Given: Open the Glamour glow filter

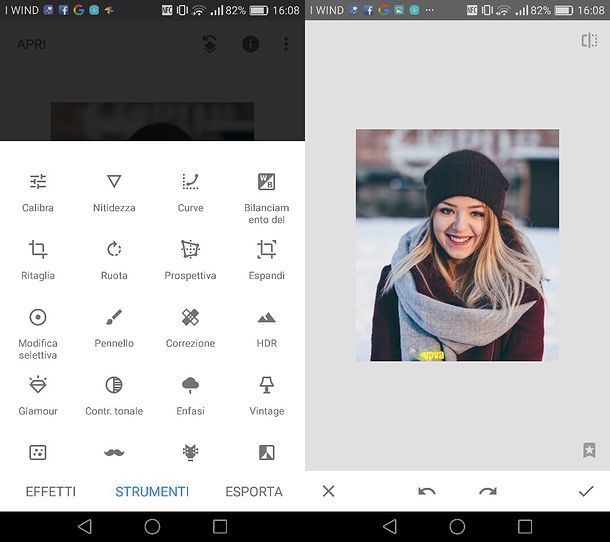Looking at the screenshot, I should (38, 396).
